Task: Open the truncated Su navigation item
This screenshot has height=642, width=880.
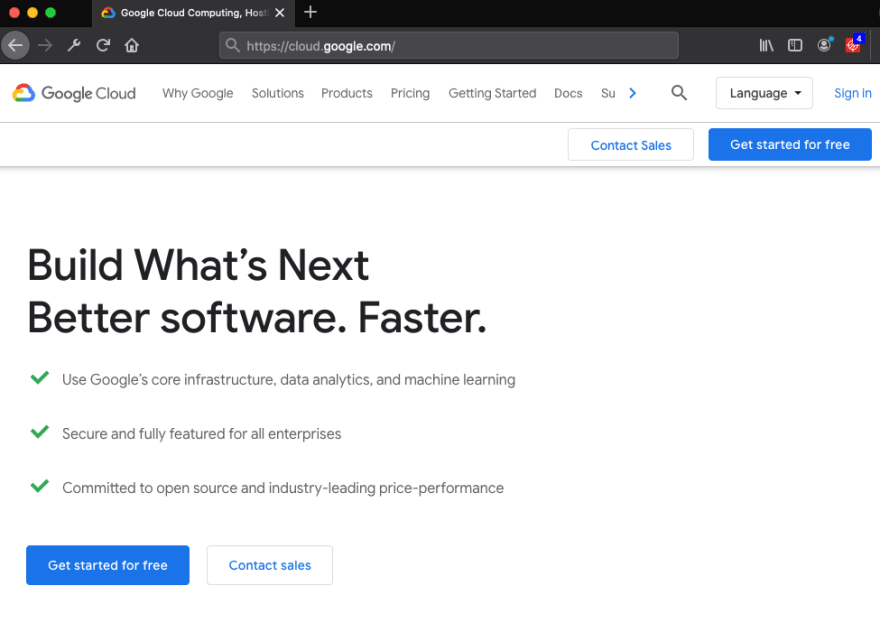Action: [x=608, y=93]
